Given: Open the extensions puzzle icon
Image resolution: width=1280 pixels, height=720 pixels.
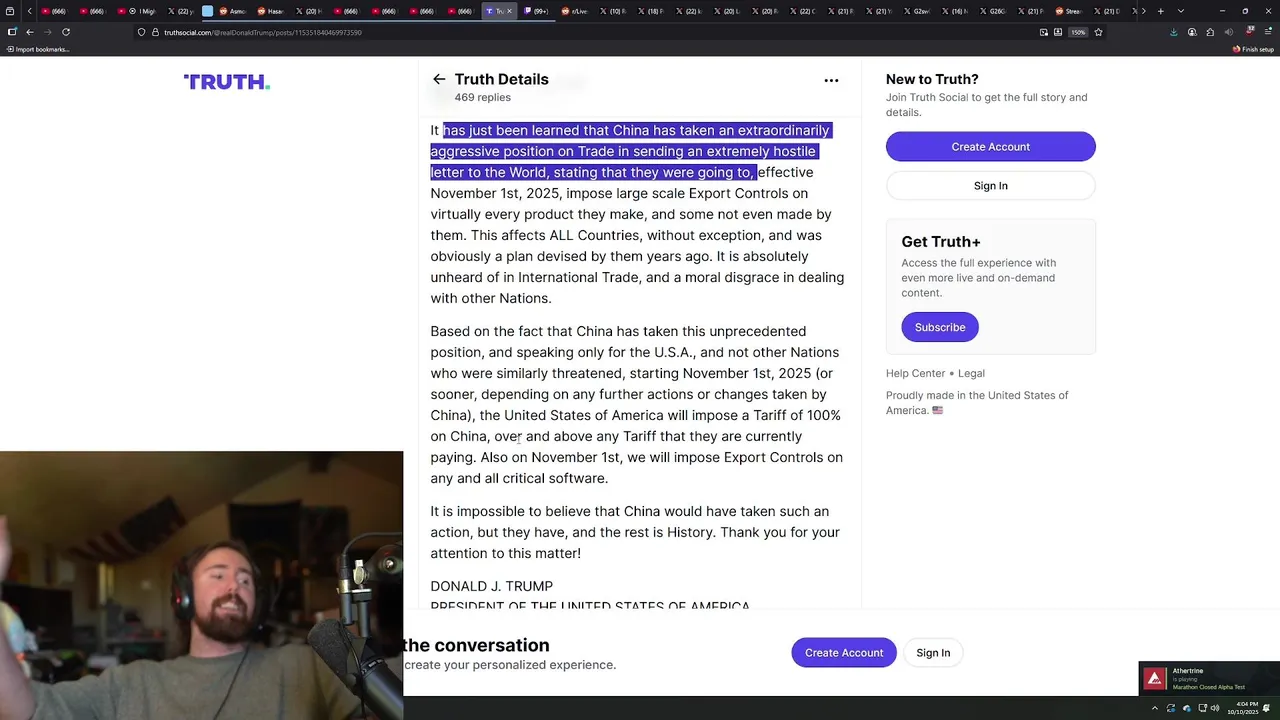Looking at the screenshot, I should 1211,32.
